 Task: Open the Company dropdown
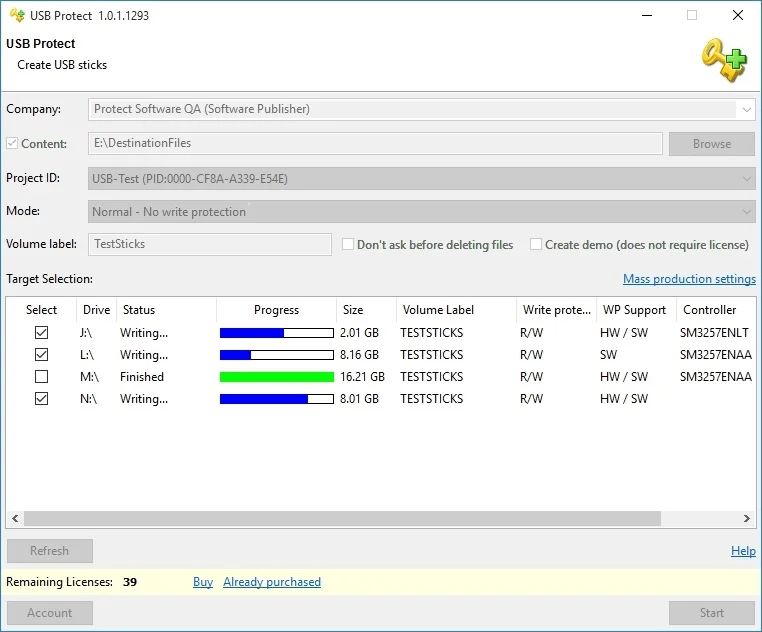coord(746,109)
